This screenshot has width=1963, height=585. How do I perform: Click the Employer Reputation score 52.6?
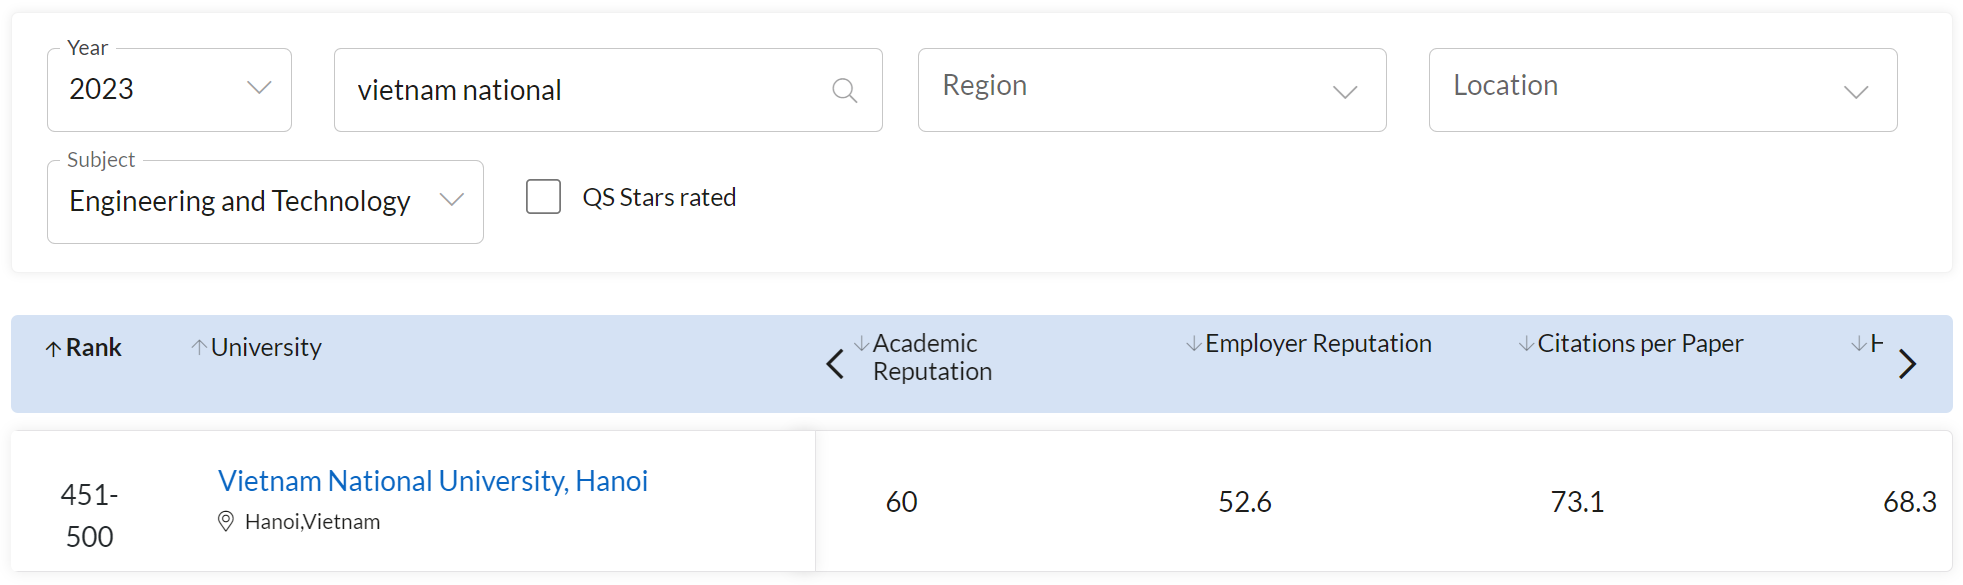[x=1244, y=502]
